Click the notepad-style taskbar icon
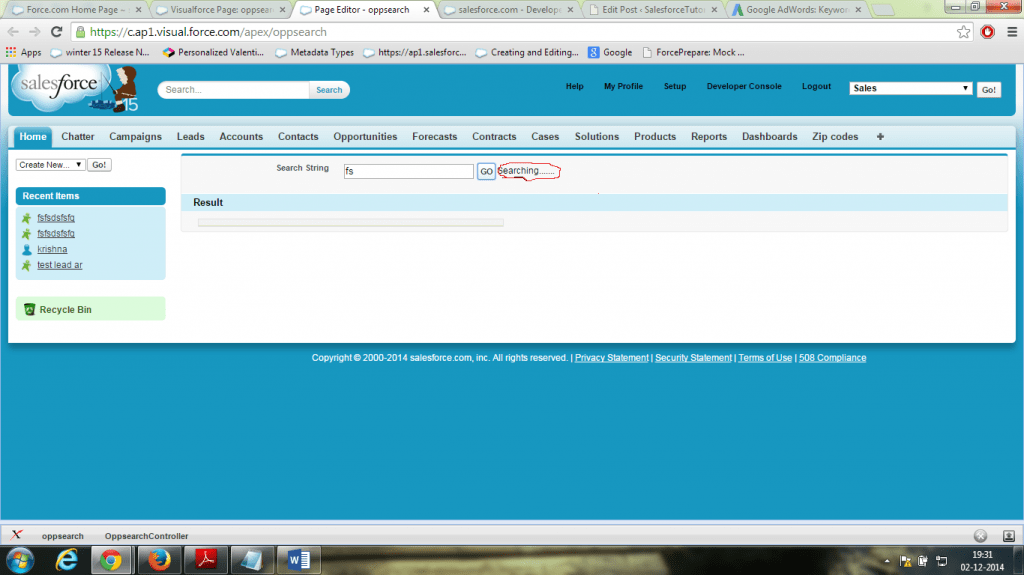Screen dimensions: 1024x575 pos(251,560)
